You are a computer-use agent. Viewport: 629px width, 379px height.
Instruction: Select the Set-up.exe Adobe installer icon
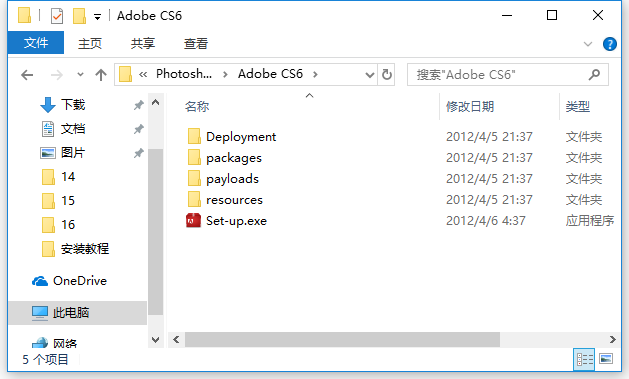[x=193, y=221]
